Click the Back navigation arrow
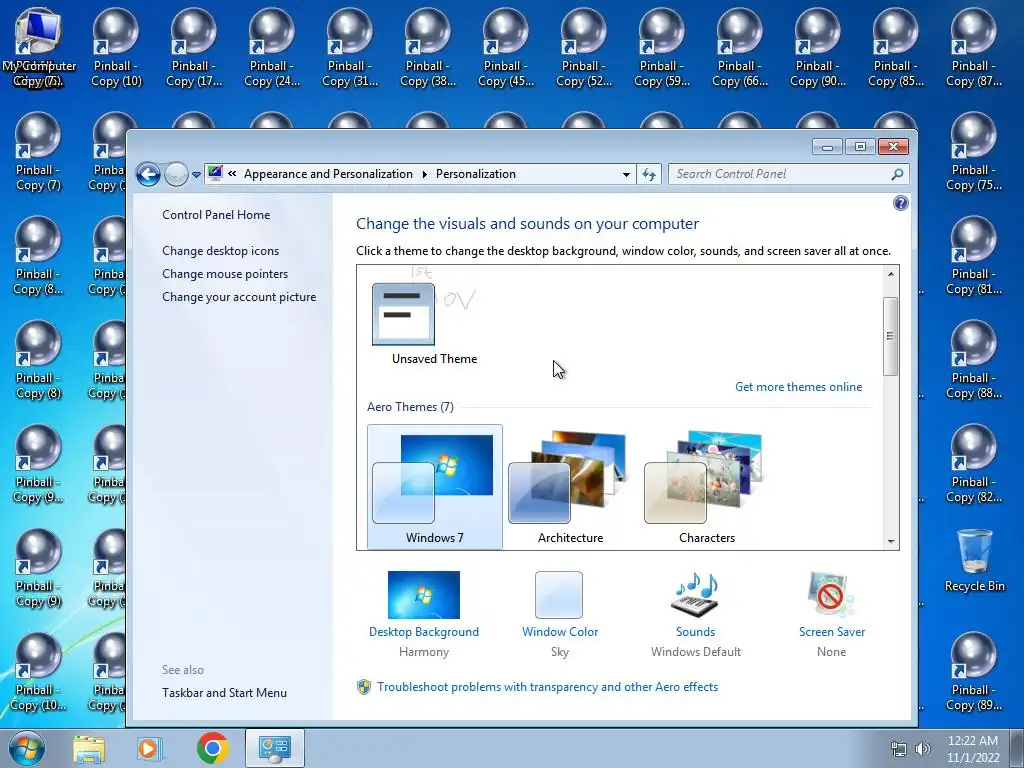 [148, 174]
